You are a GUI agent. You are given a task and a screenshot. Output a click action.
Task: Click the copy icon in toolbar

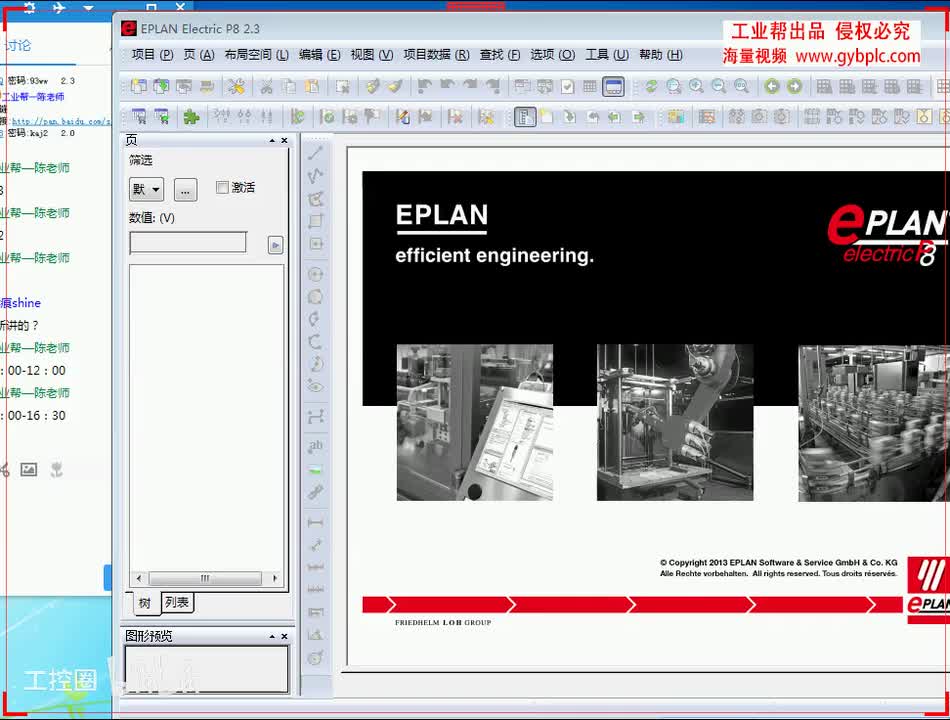(289, 87)
